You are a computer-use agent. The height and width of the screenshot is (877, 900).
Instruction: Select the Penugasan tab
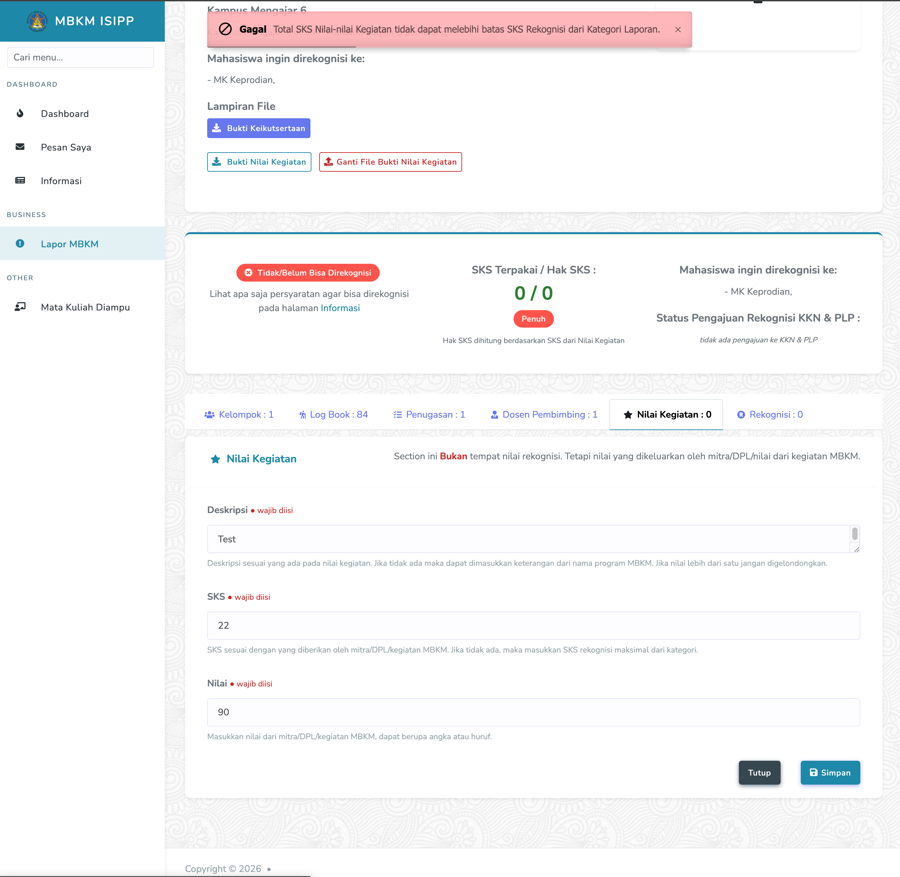(429, 415)
